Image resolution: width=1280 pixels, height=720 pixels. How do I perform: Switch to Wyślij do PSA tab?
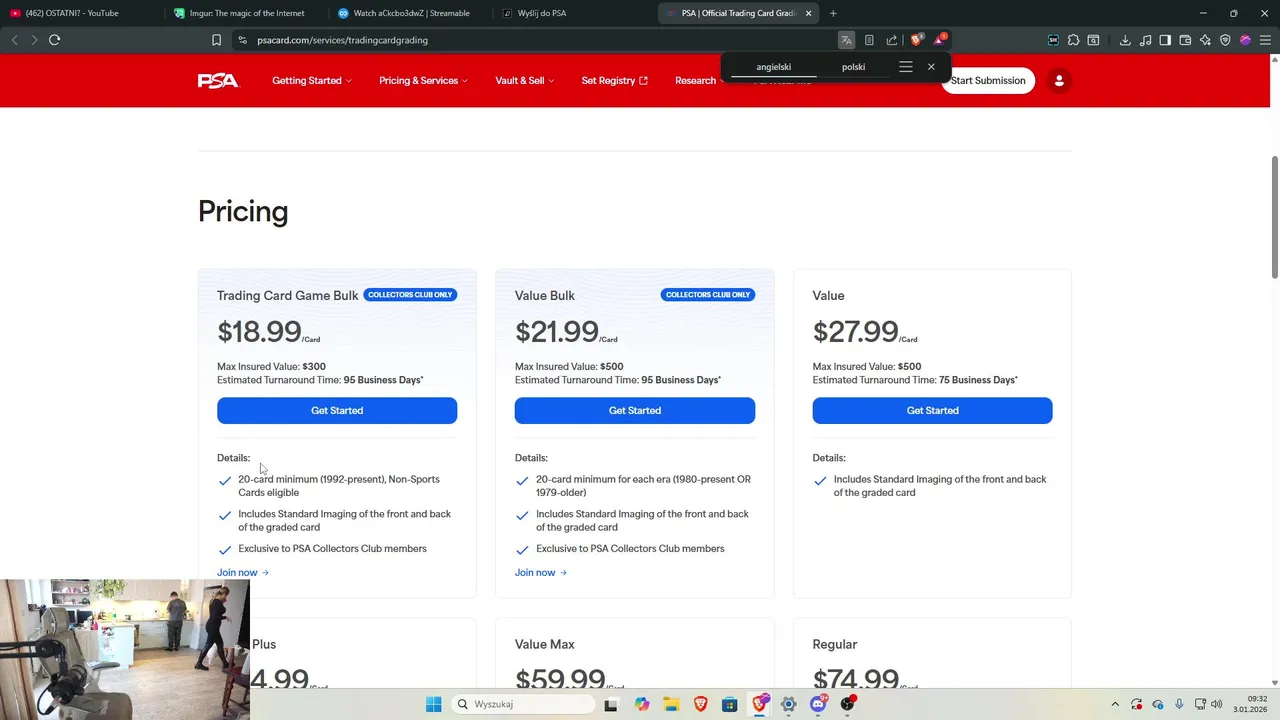coord(574,13)
